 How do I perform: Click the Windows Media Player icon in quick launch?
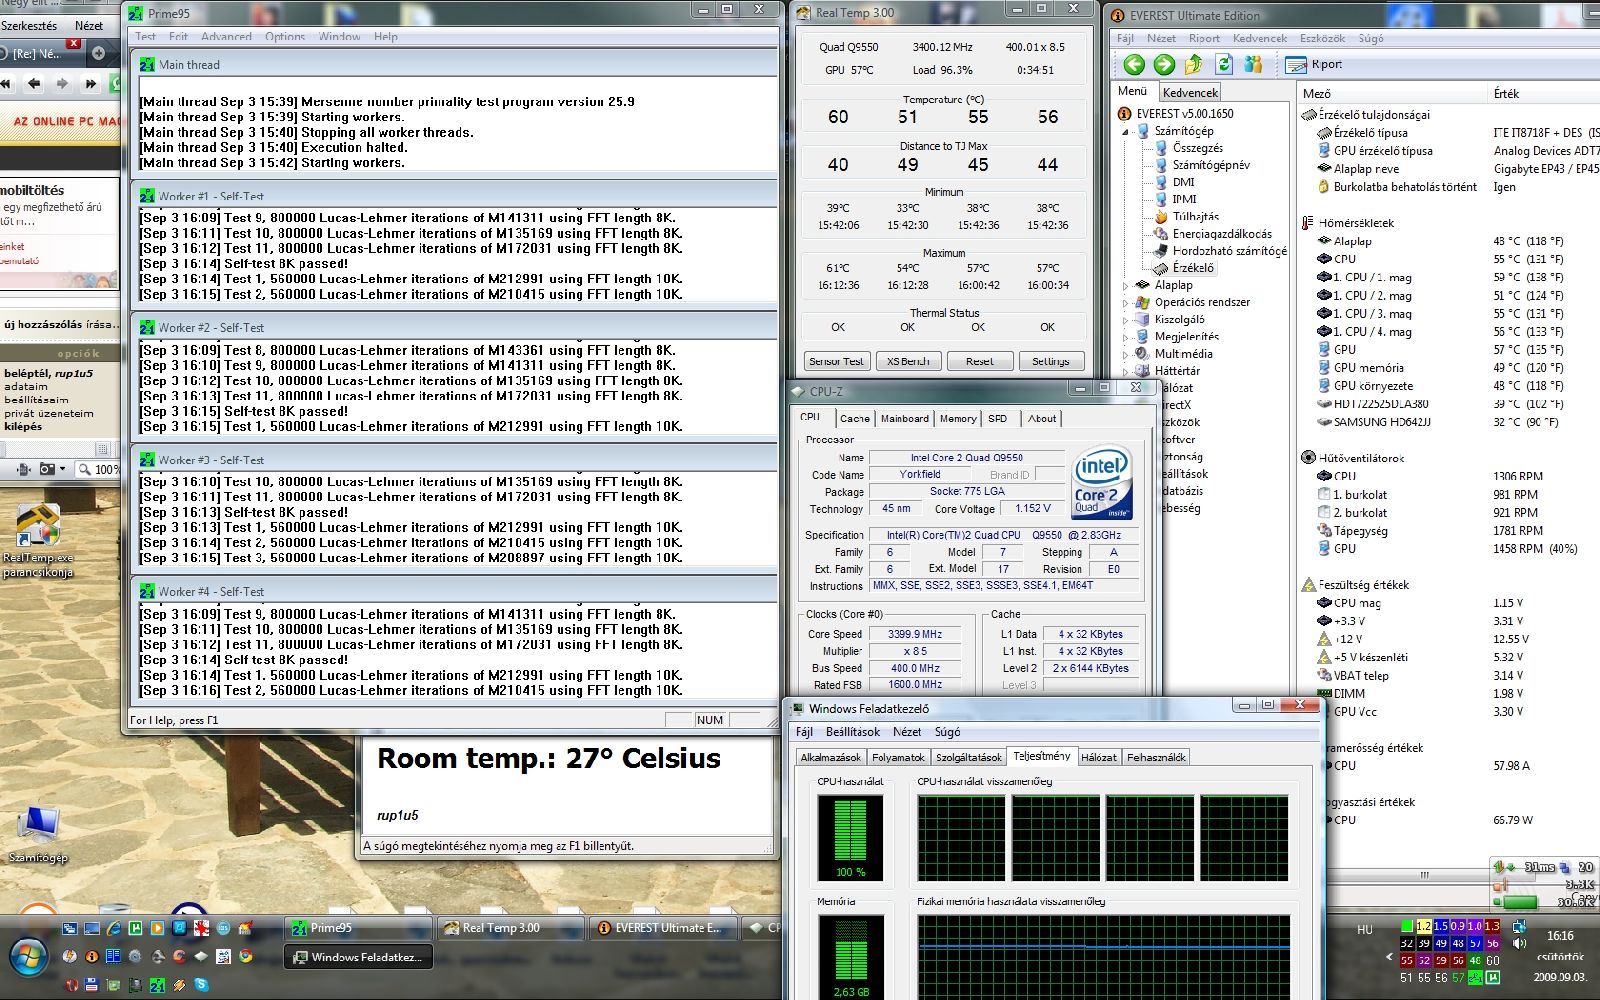pos(157,928)
